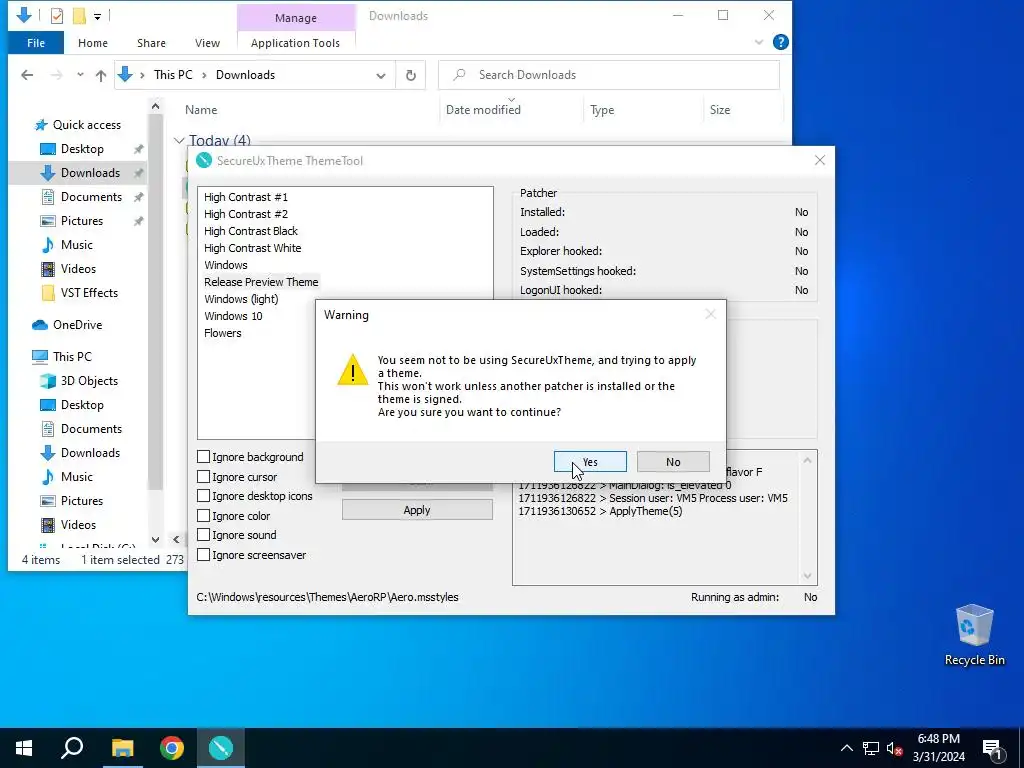Open recent locations dropdown arrow

80,75
